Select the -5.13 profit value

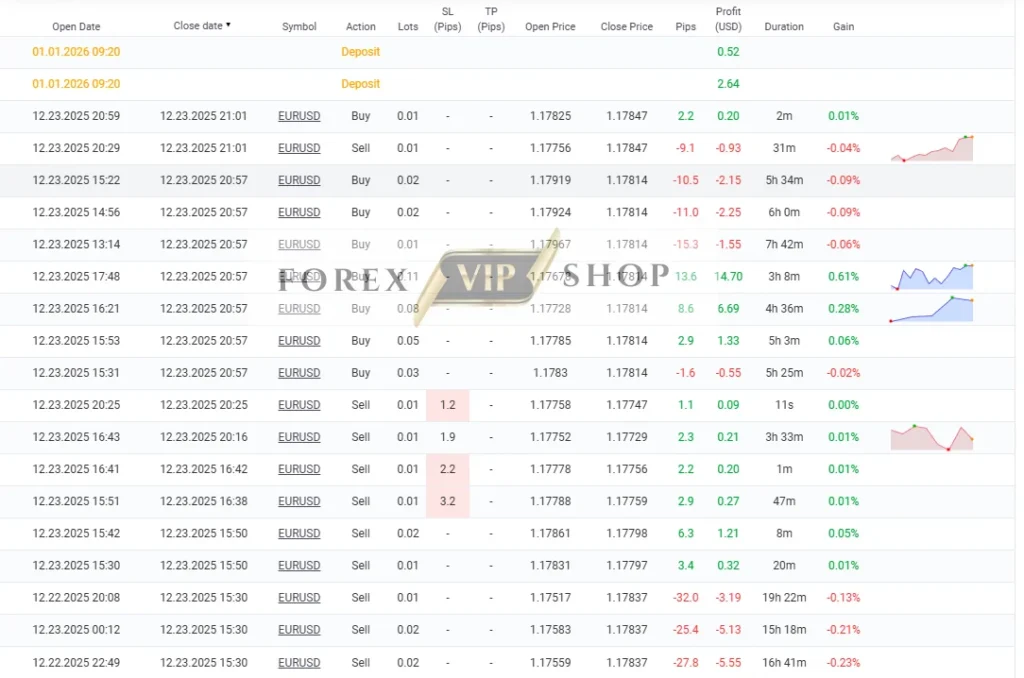point(728,630)
